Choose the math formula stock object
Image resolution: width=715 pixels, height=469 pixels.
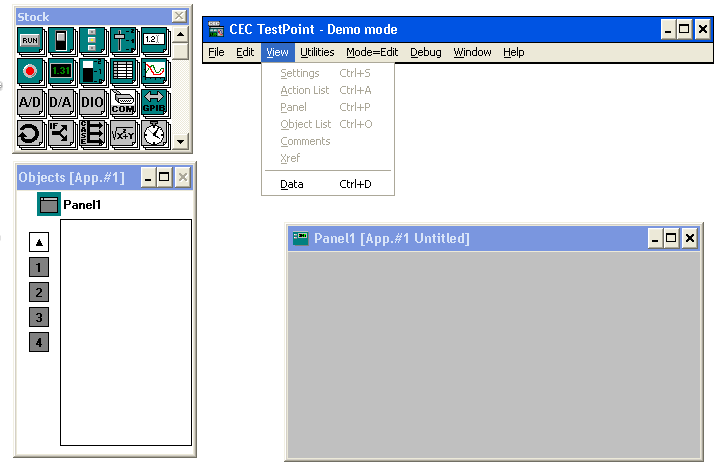pos(124,134)
